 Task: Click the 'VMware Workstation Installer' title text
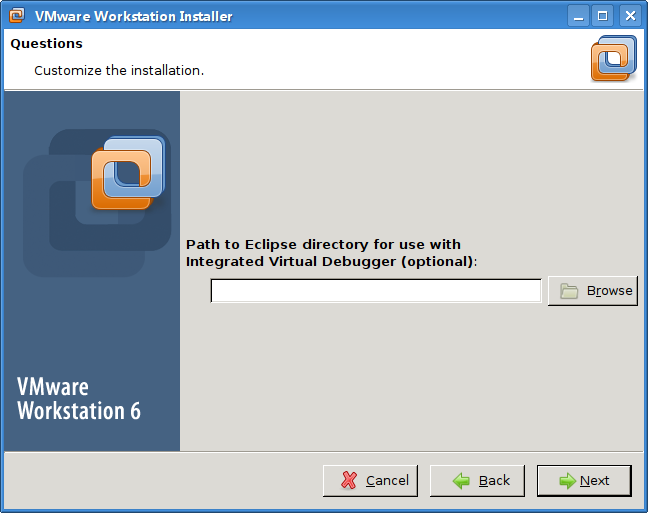point(133,16)
